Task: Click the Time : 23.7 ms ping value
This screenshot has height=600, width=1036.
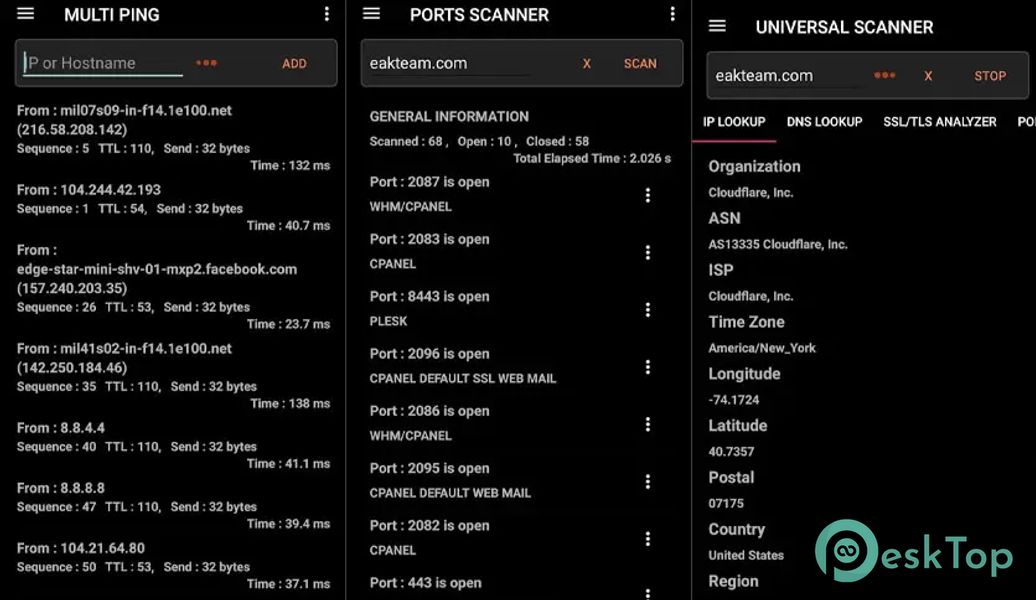Action: [288, 324]
